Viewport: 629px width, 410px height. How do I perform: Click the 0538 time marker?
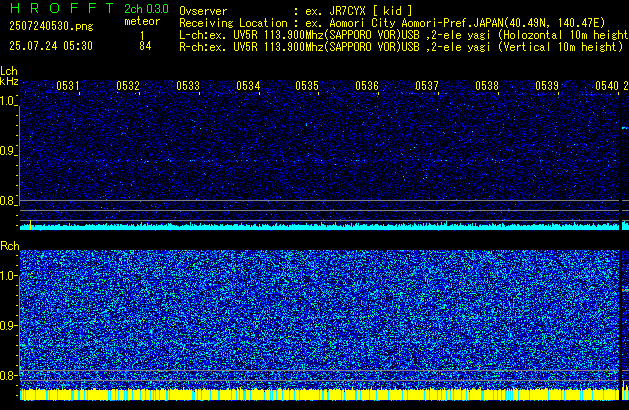[x=487, y=86]
